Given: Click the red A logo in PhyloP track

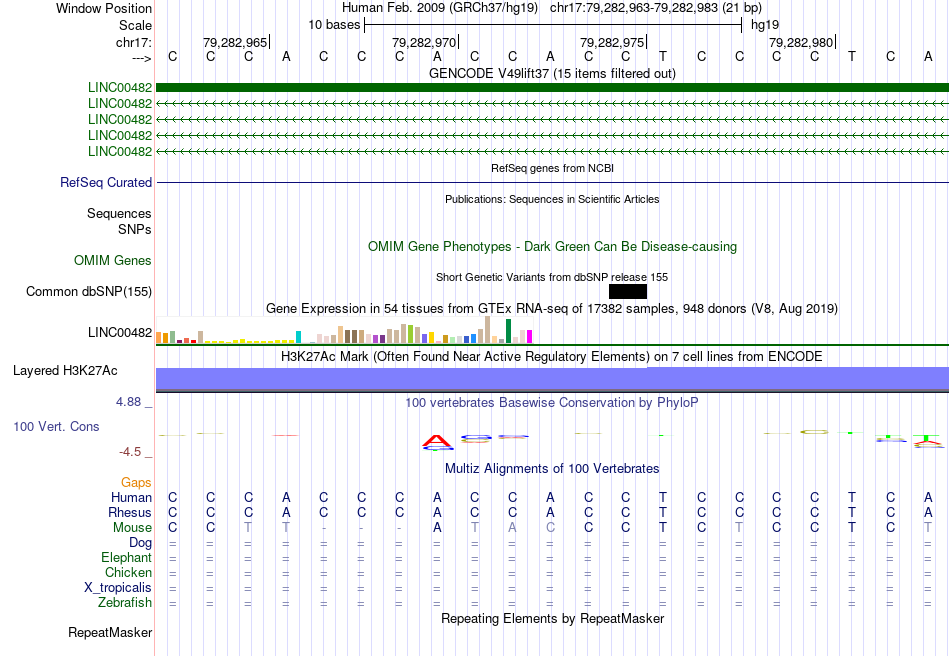Looking at the screenshot, I should (x=437, y=442).
